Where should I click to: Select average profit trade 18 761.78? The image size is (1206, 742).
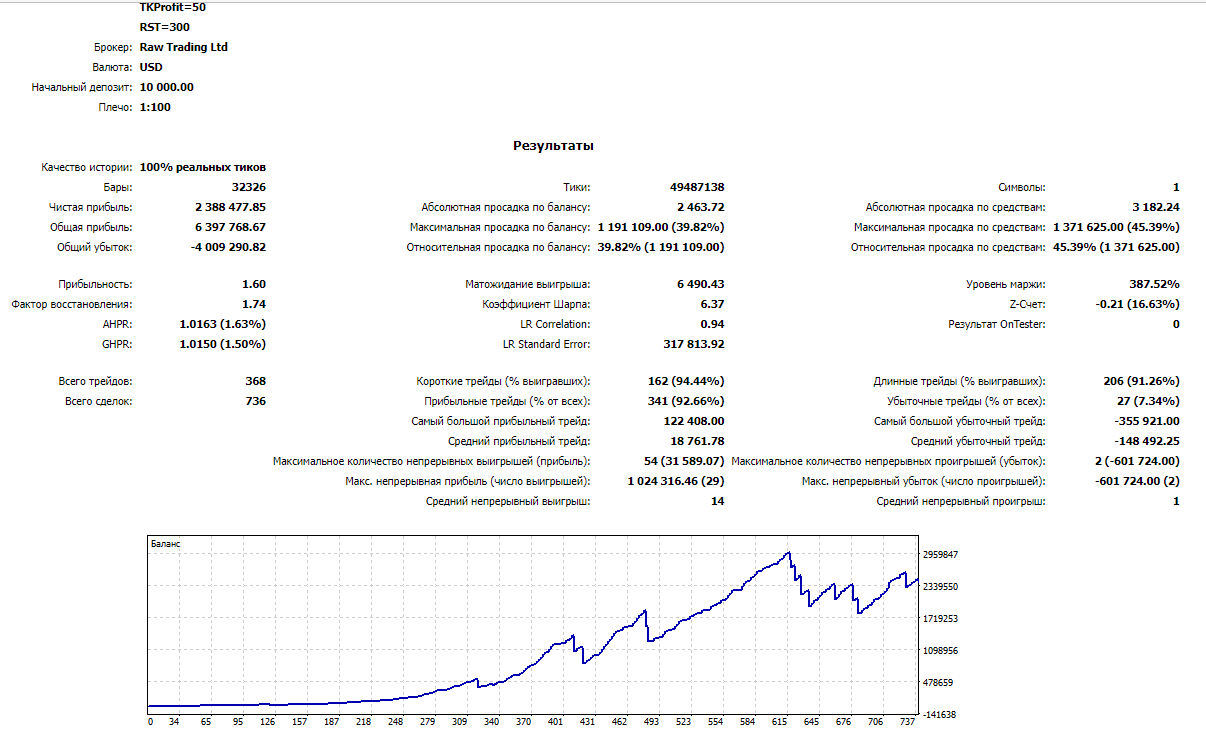pos(697,441)
